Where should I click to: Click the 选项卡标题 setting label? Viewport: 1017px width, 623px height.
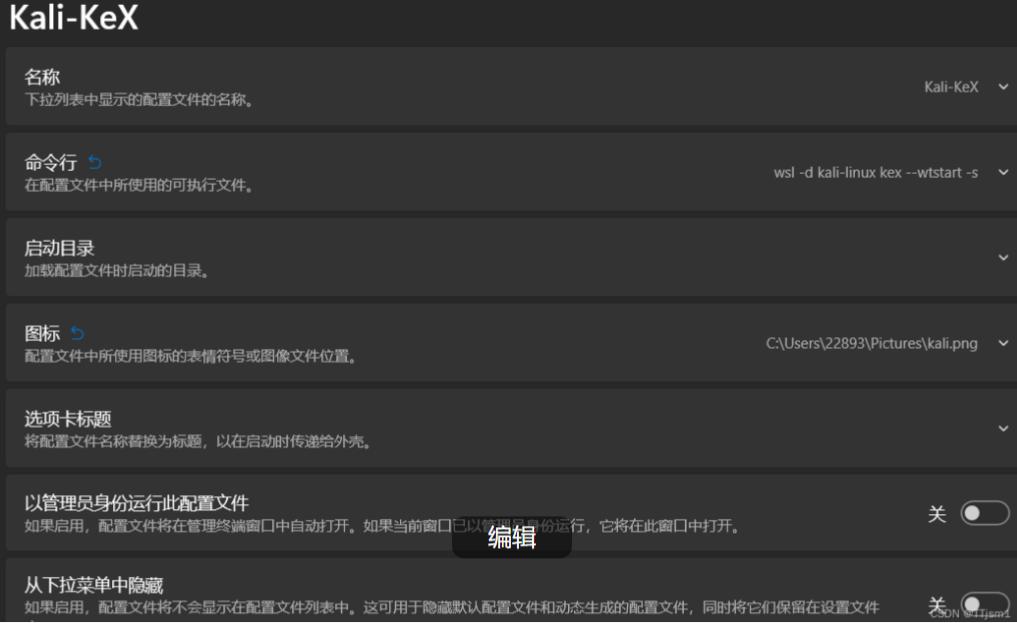pyautogui.click(x=68, y=419)
